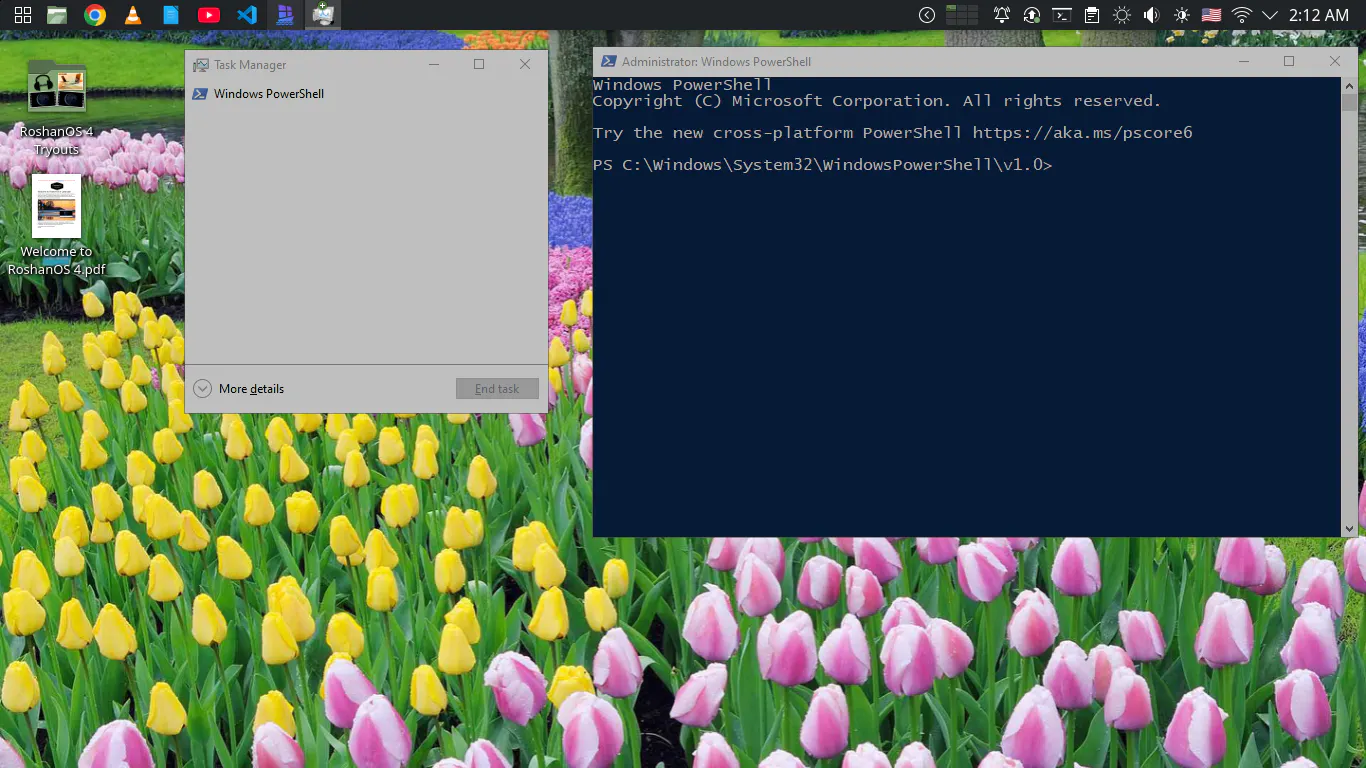Minimize the Administrator PowerShell window

[x=1244, y=61]
